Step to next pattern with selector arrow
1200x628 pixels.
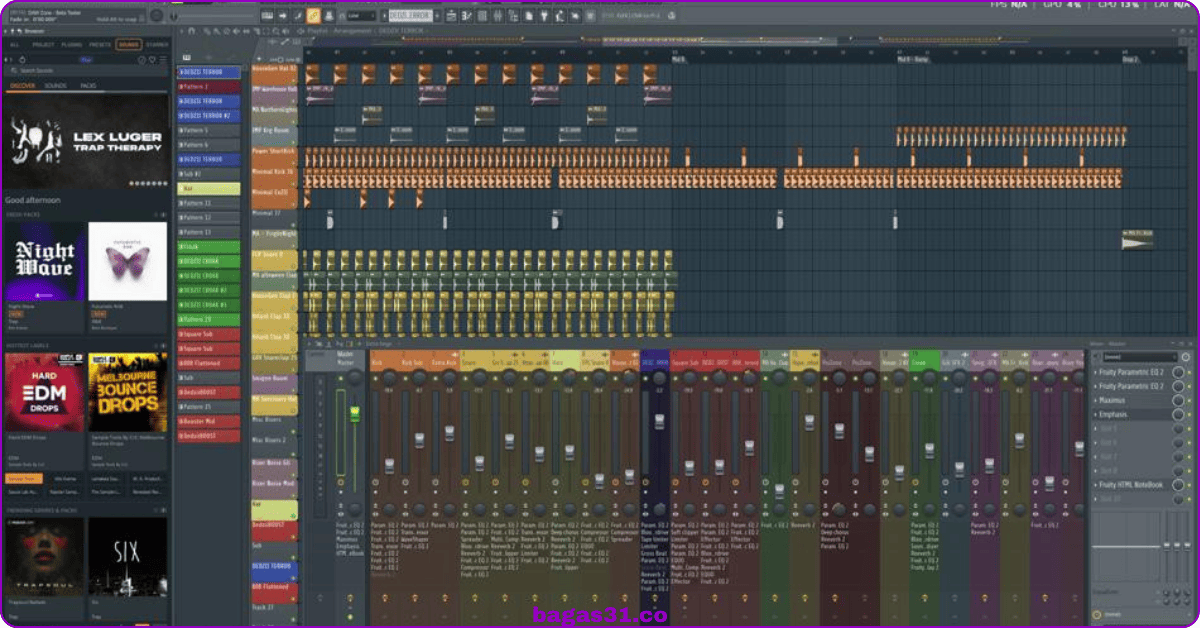[437, 16]
